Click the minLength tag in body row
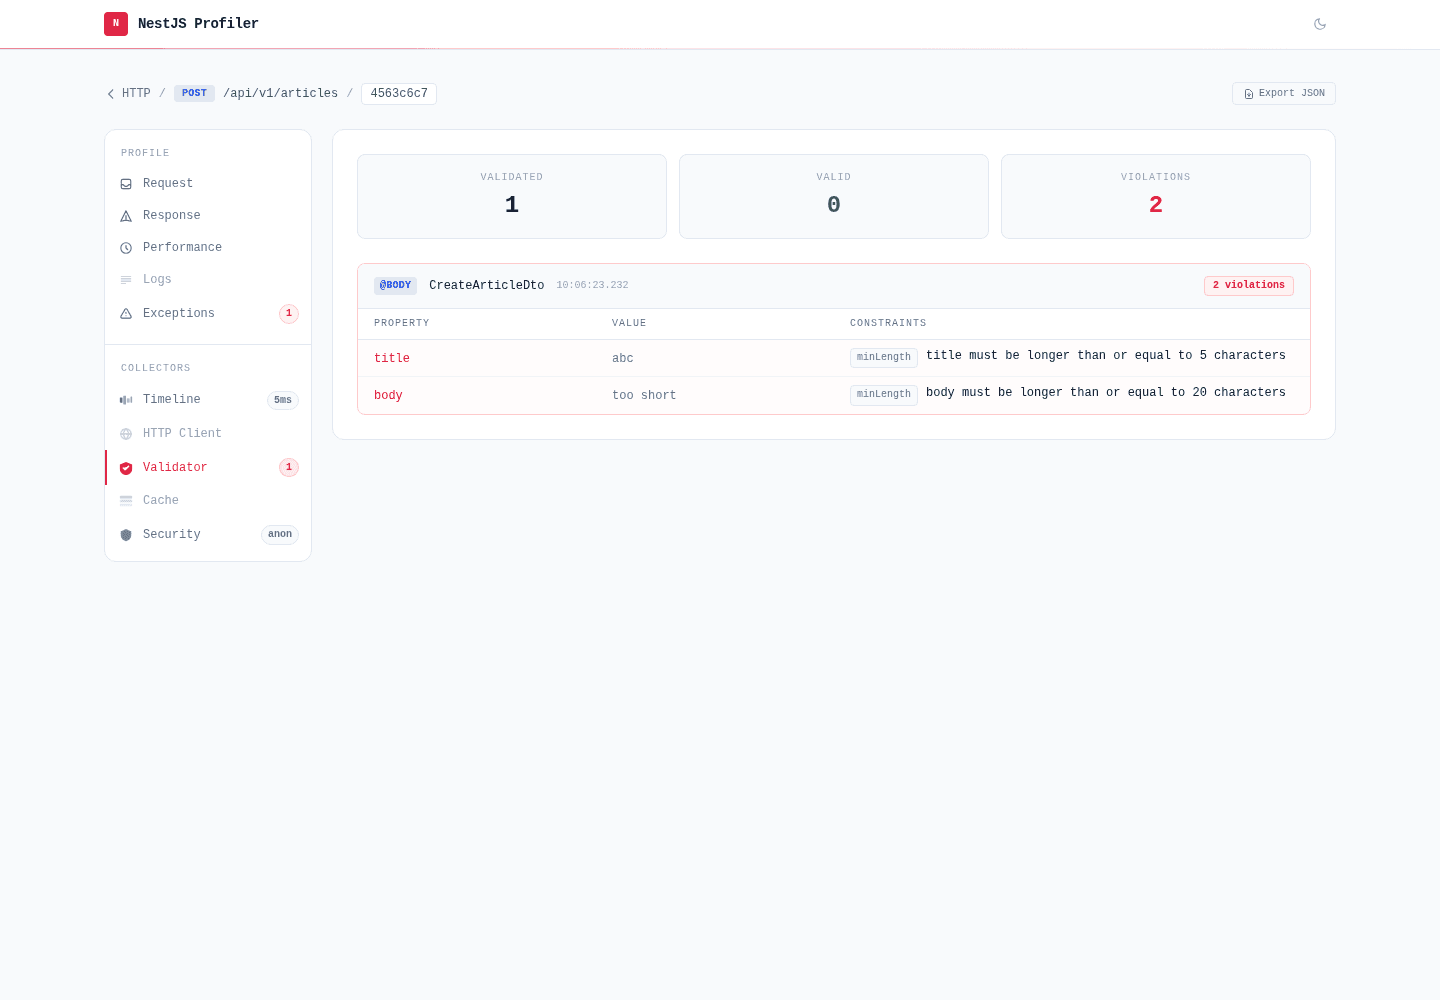The image size is (1440, 1000). click(x=884, y=395)
